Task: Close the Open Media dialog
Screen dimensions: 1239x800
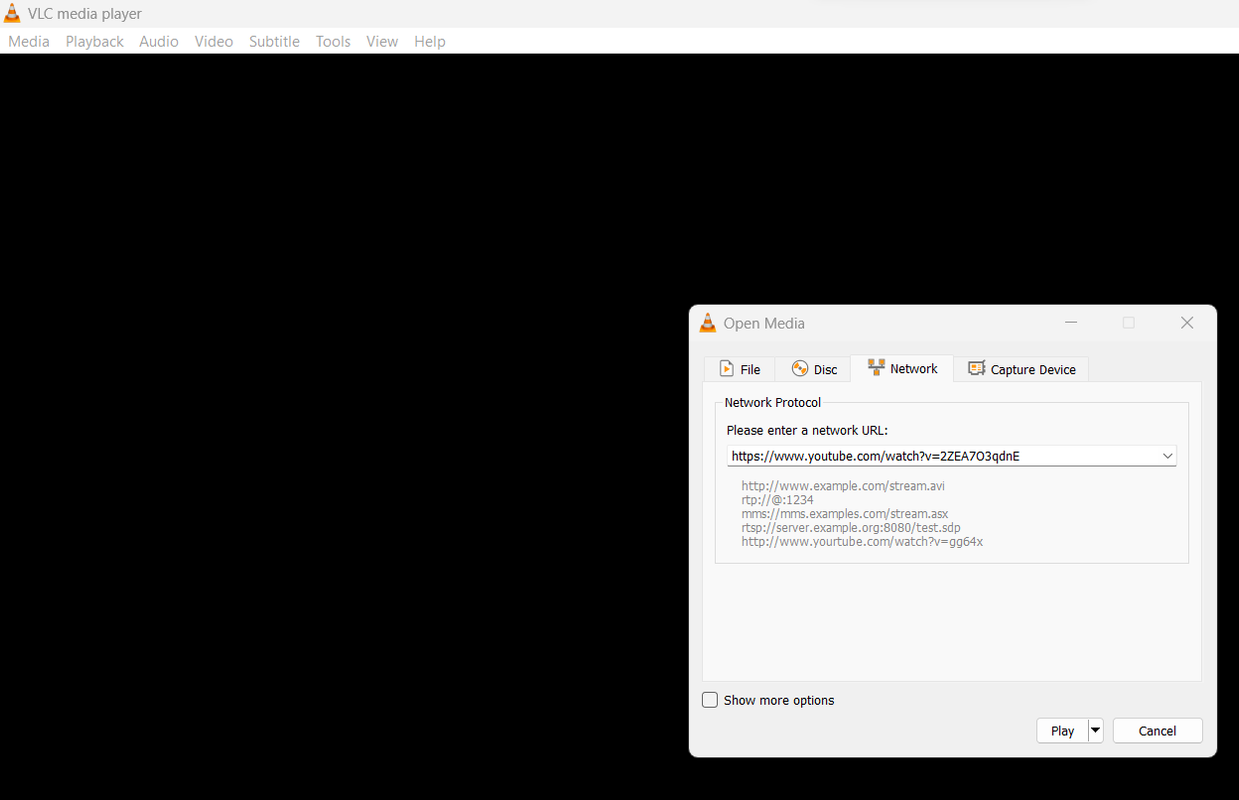Action: point(1187,323)
